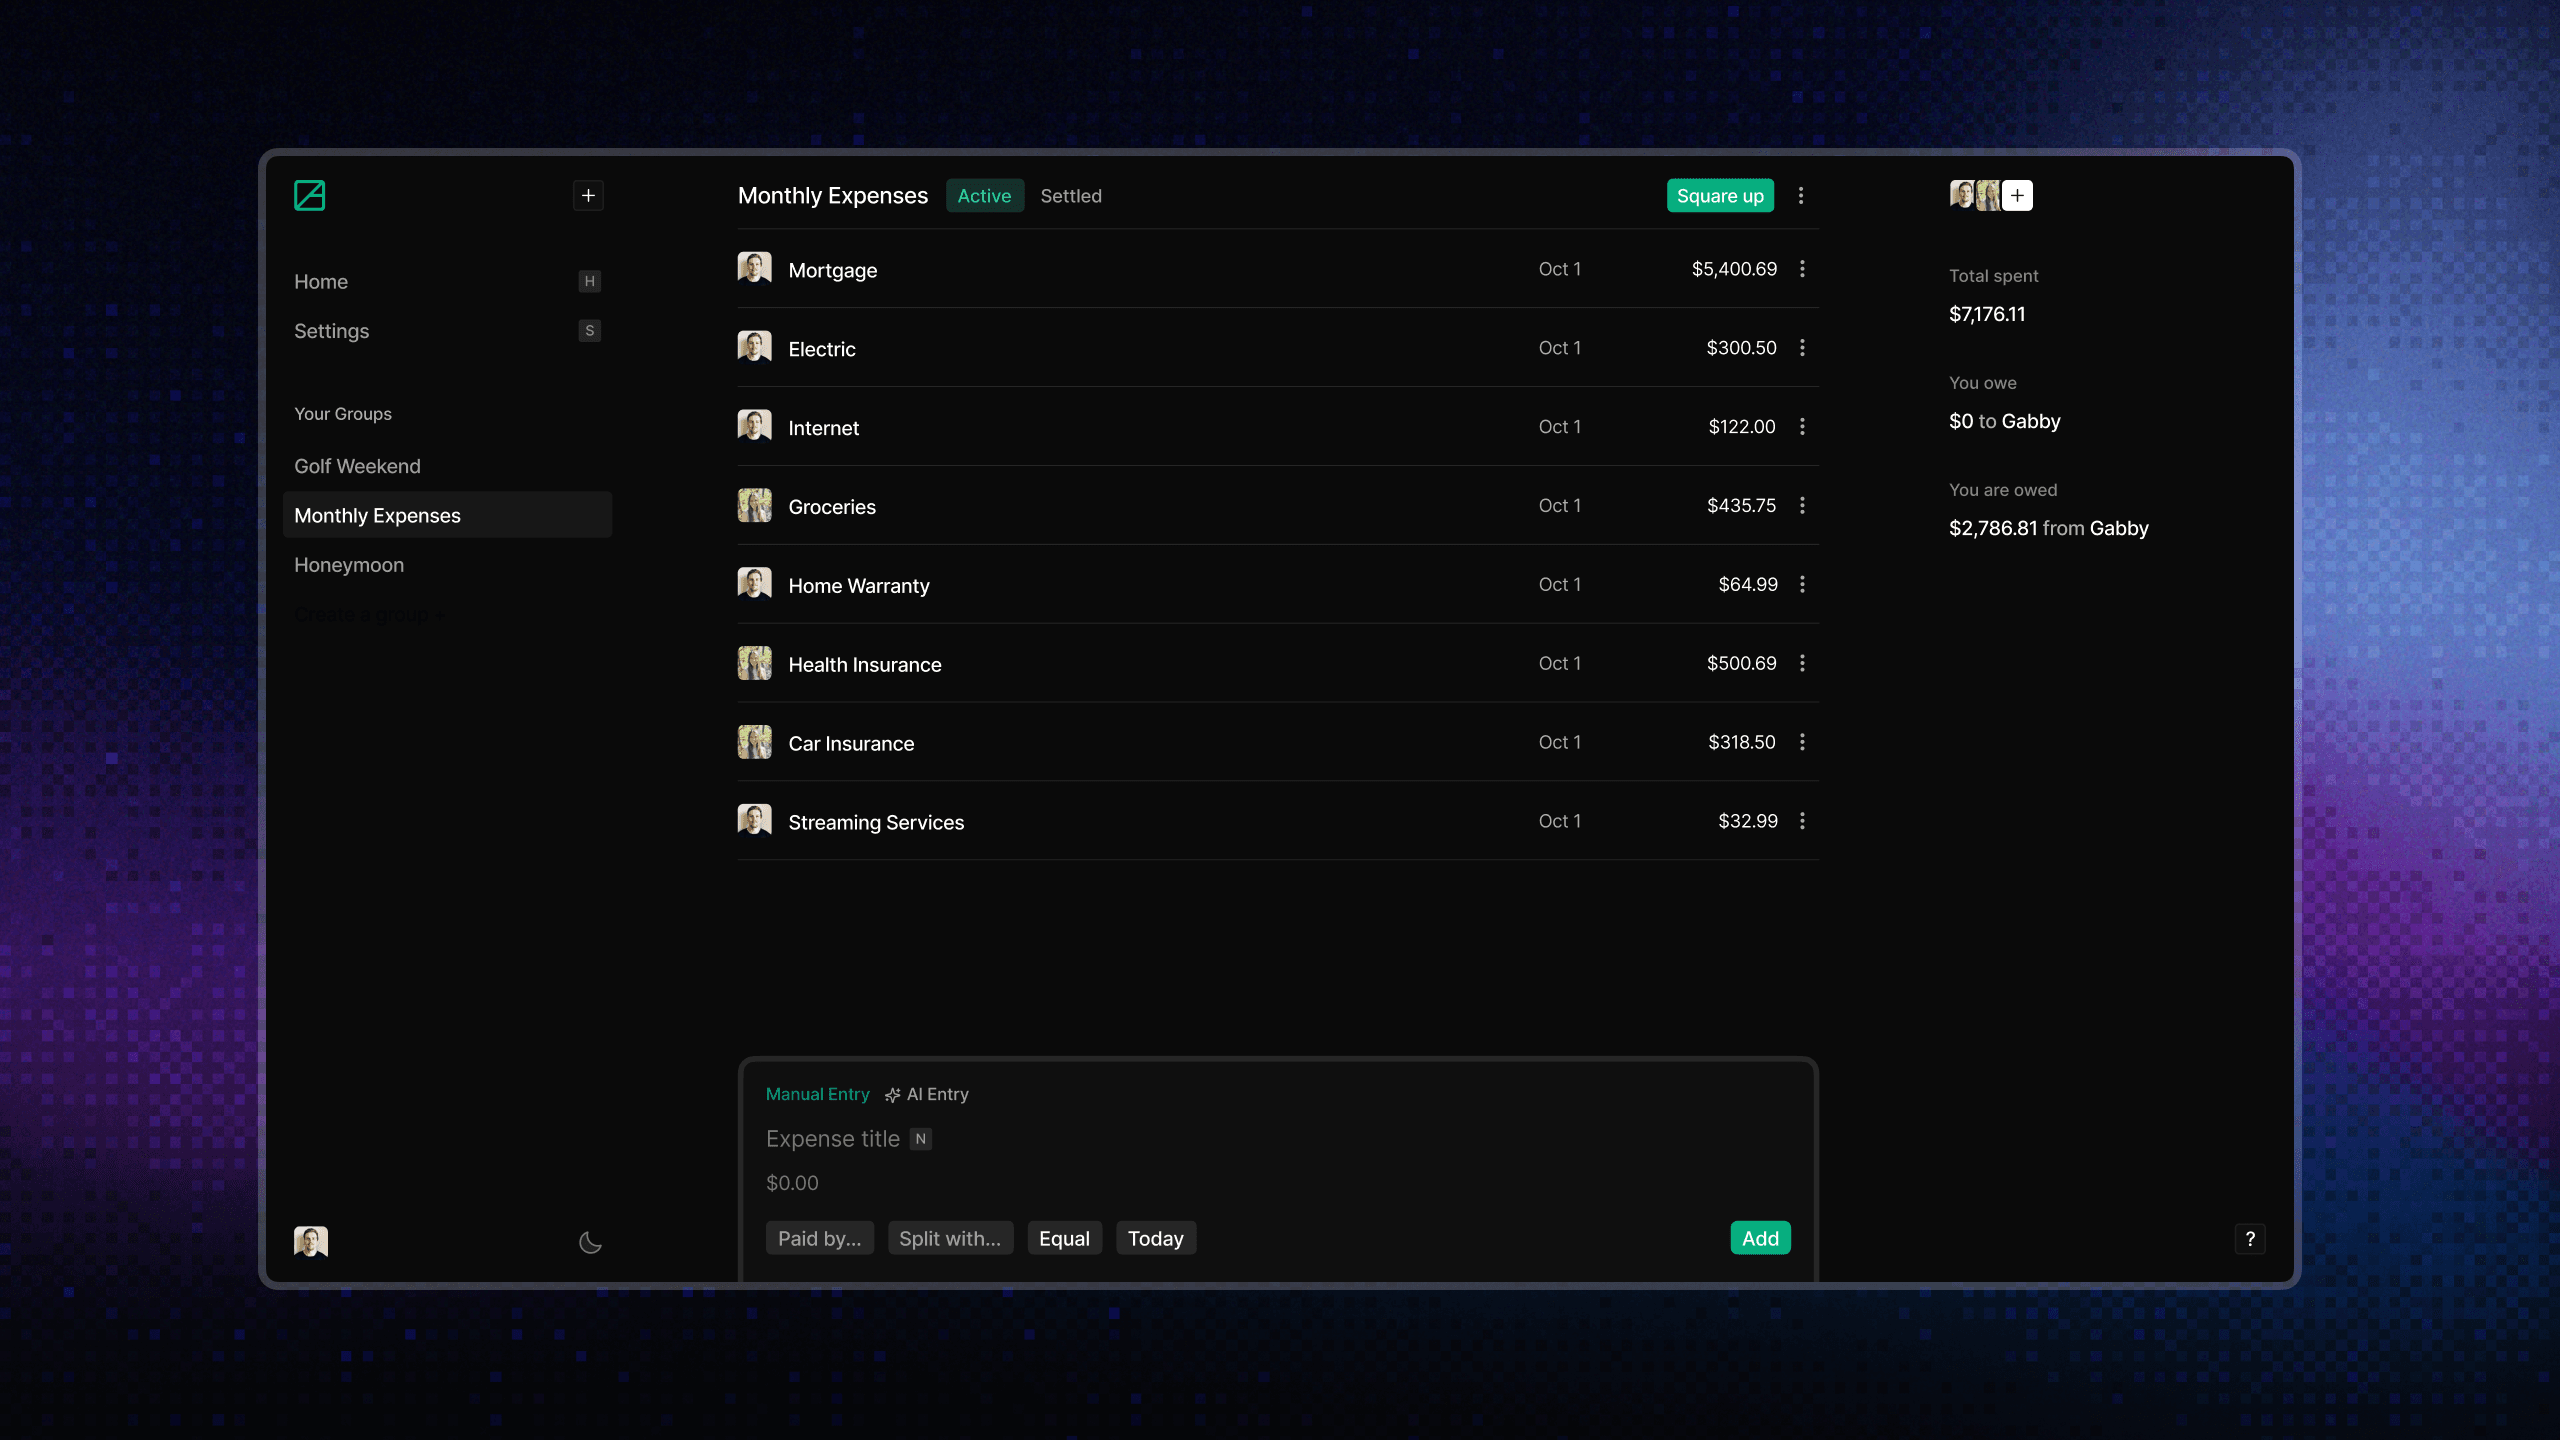
Task: Click the green Add expense button
Action: pos(1760,1238)
